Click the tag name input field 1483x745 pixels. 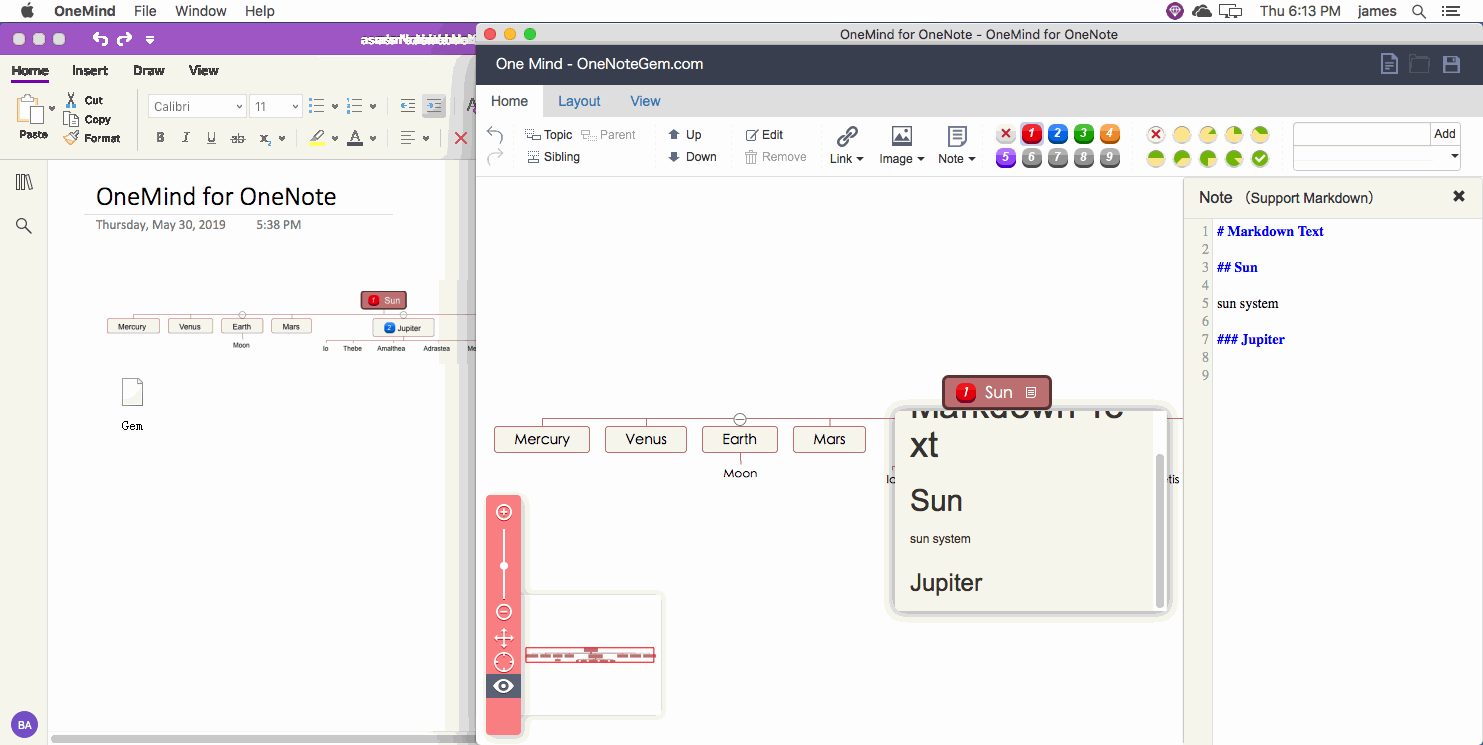[1362, 134]
